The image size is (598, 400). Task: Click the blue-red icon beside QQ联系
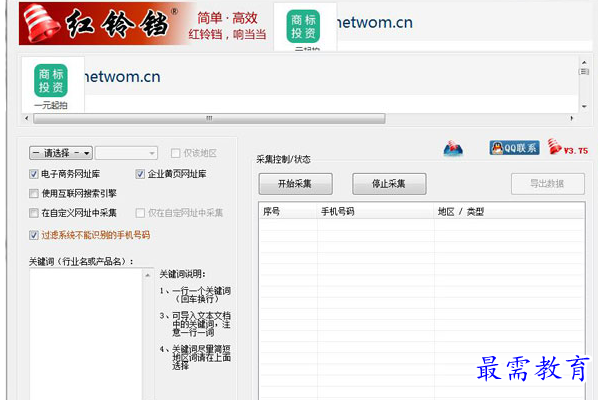453,148
